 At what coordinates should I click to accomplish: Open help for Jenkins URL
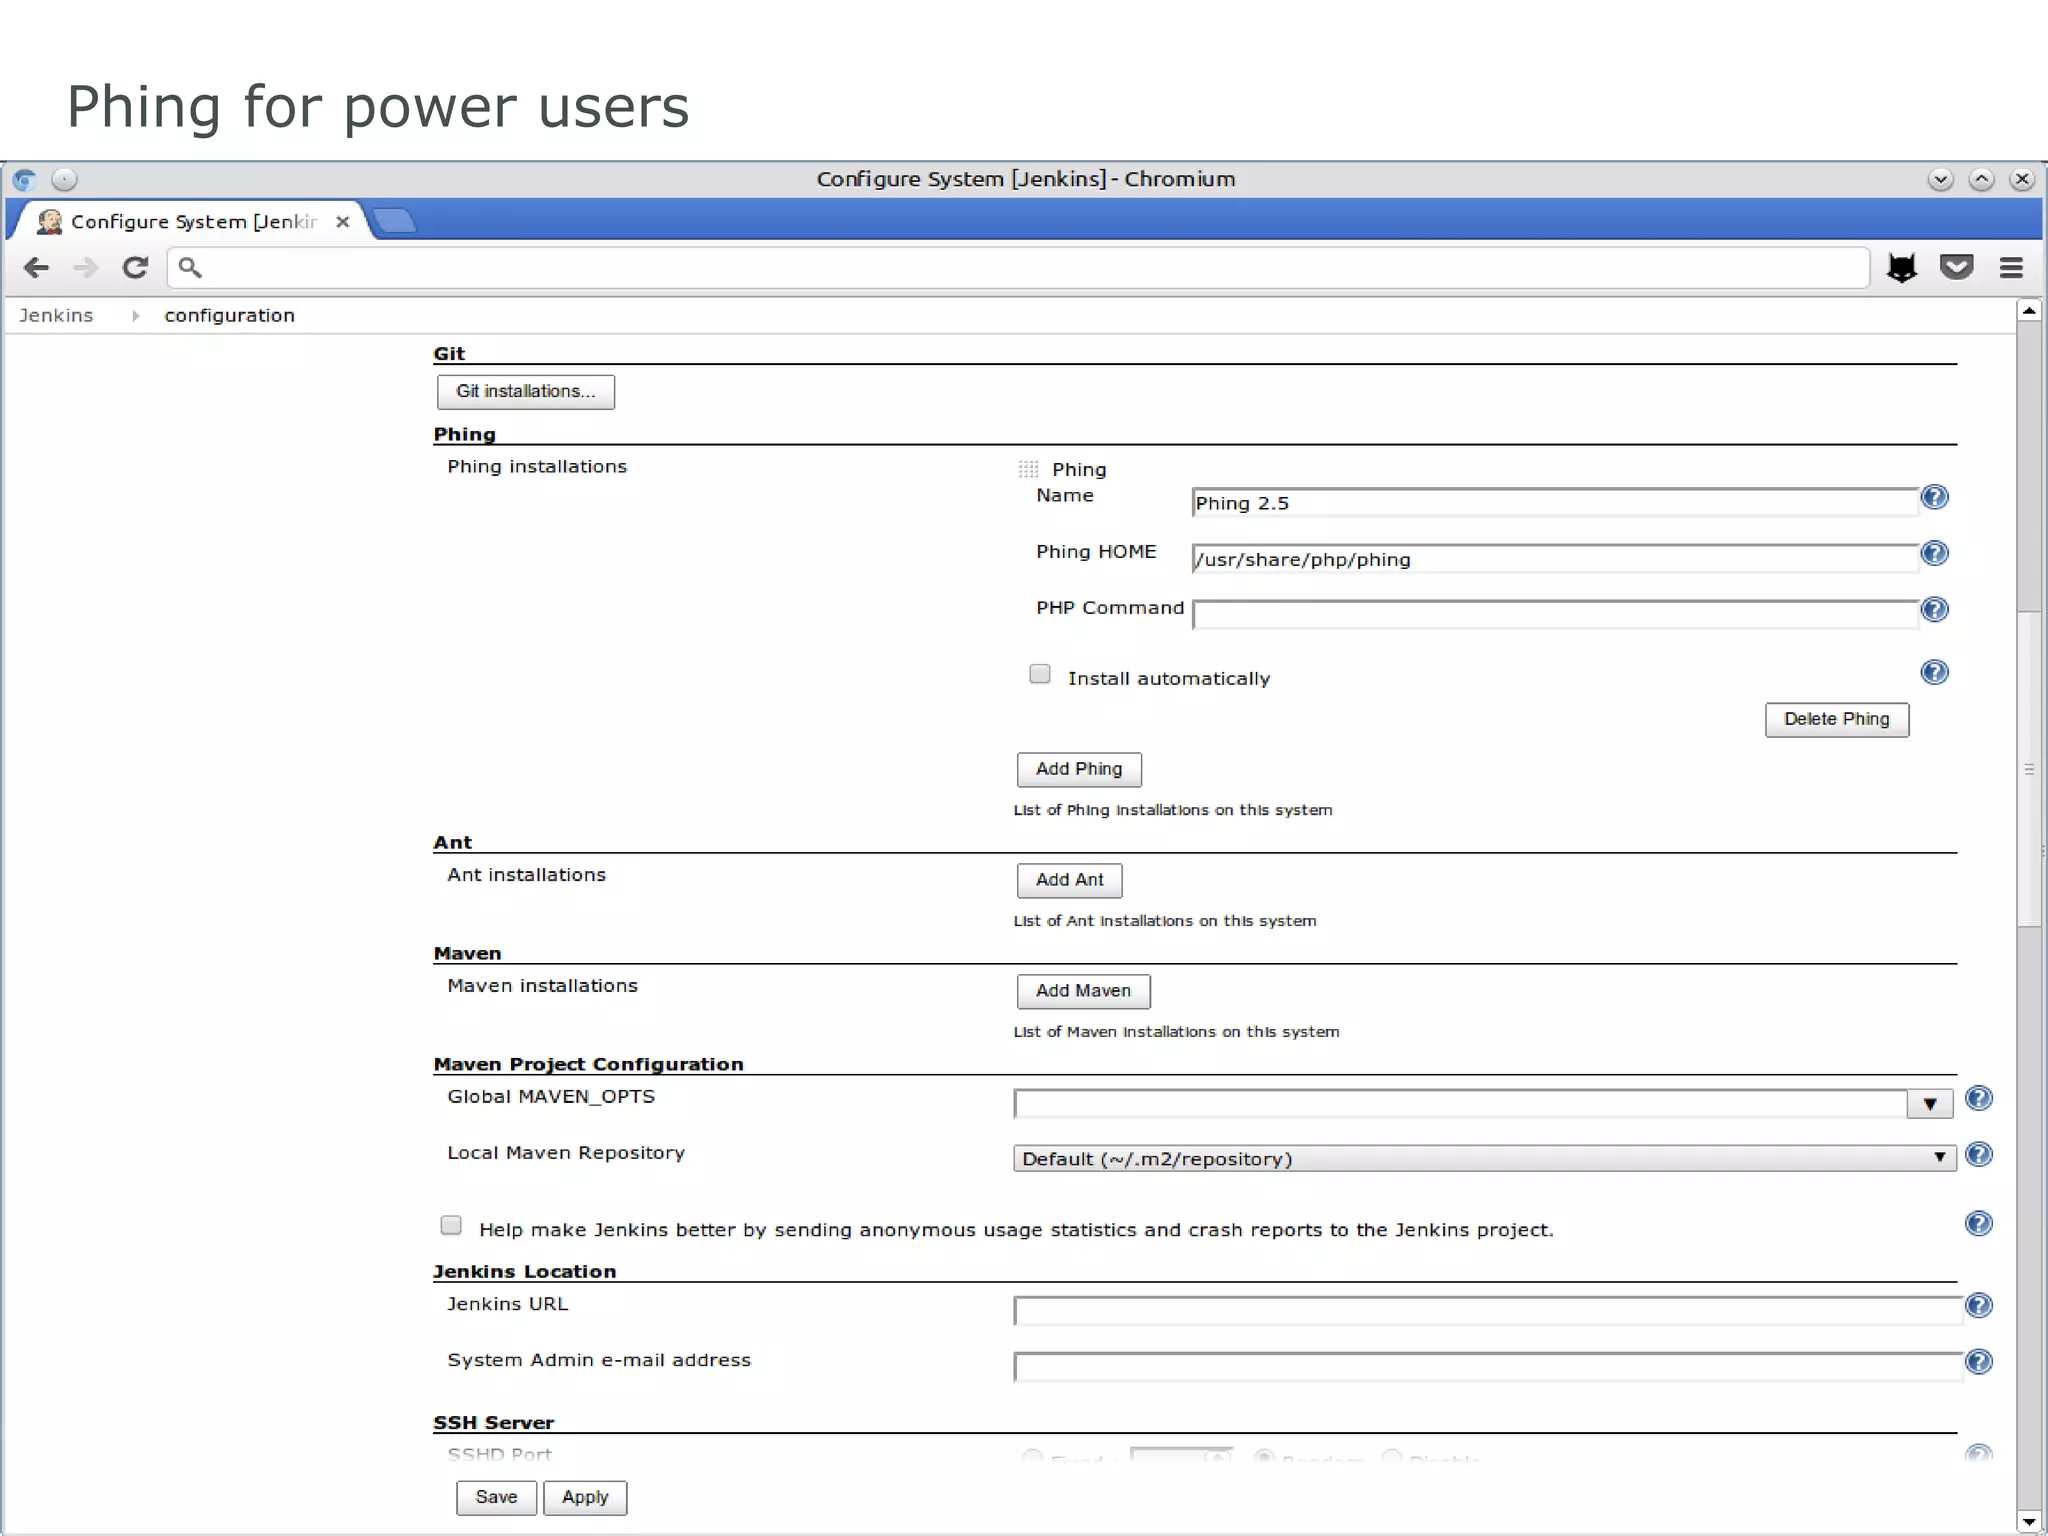coord(1979,1306)
